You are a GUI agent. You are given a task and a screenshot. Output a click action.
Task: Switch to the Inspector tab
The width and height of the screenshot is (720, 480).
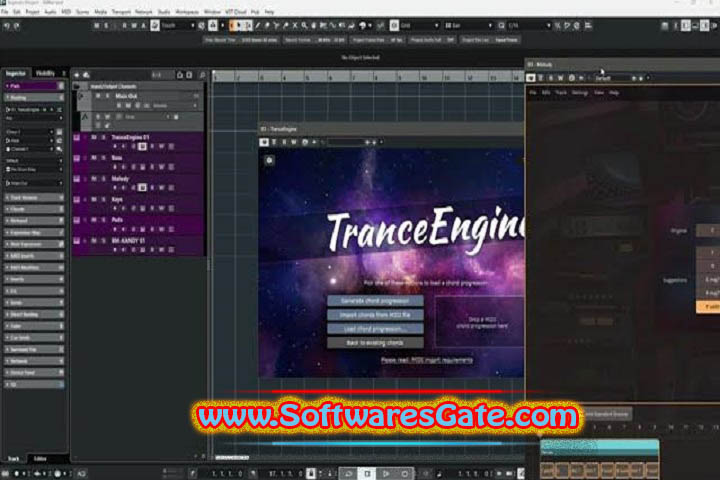tap(16, 73)
